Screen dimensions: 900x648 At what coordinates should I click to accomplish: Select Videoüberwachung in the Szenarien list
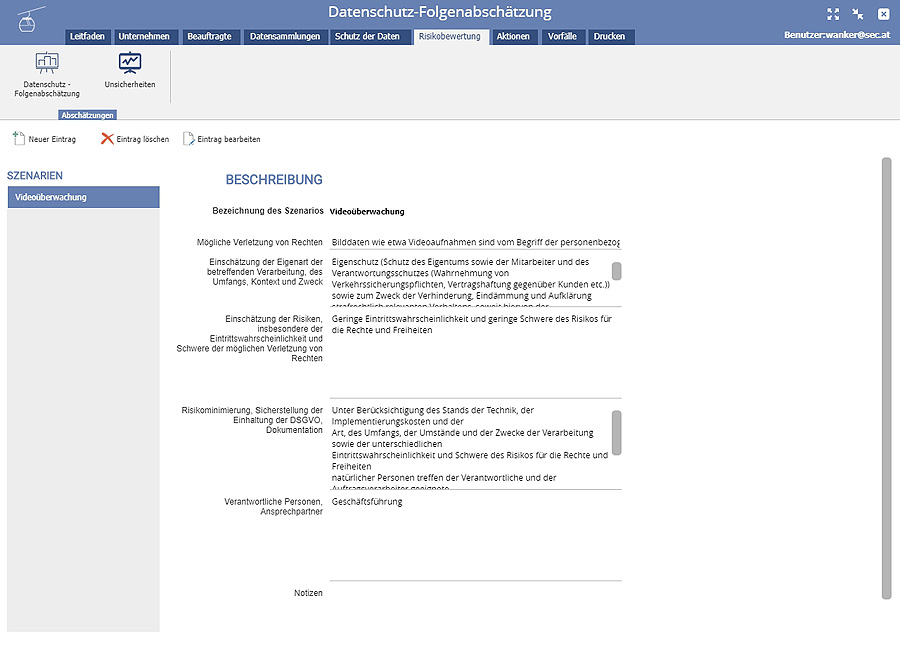(x=83, y=197)
